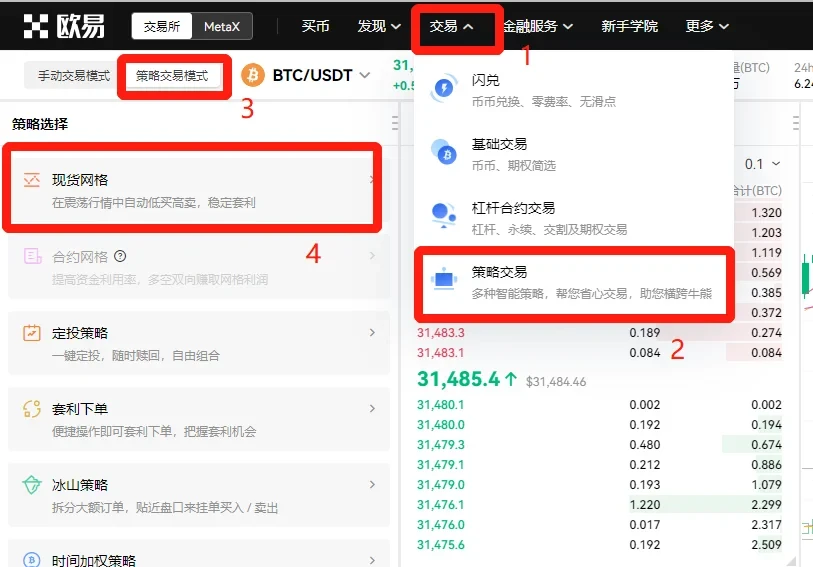Image resolution: width=813 pixels, height=567 pixels.
Task: Click help icon next to 合约网格
Action: (x=120, y=257)
